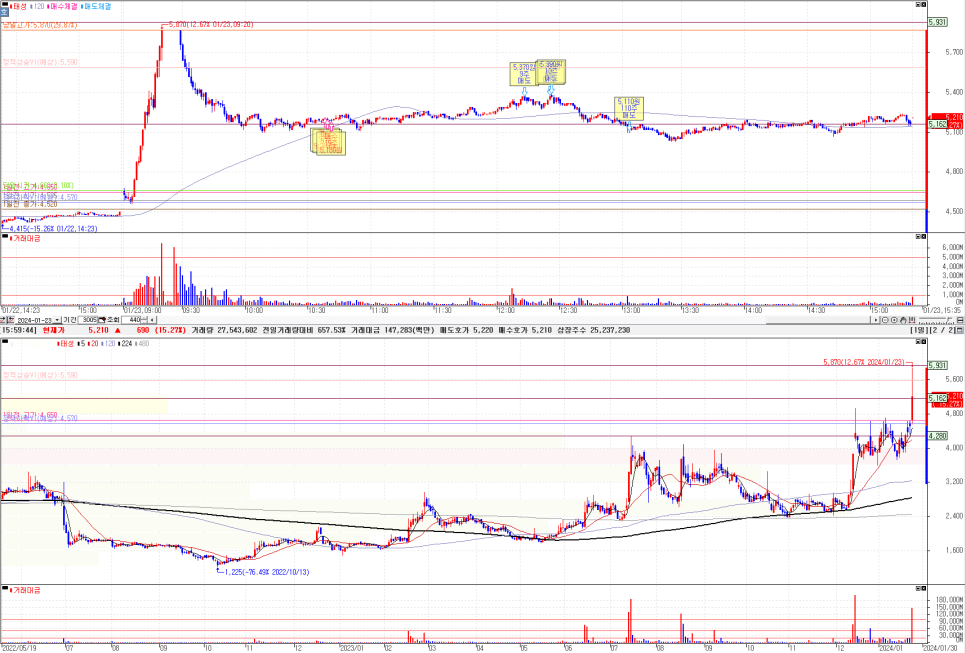
Task: Click the close icon of the upper 거래대금 pane
Action: [923, 237]
